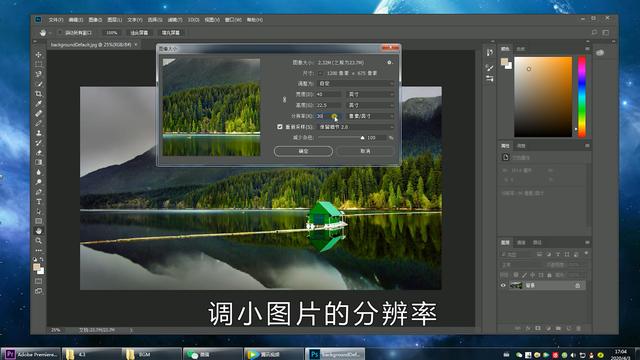Open the Layers panel flyout menu
This screenshot has height=360, width=640.
point(587,242)
